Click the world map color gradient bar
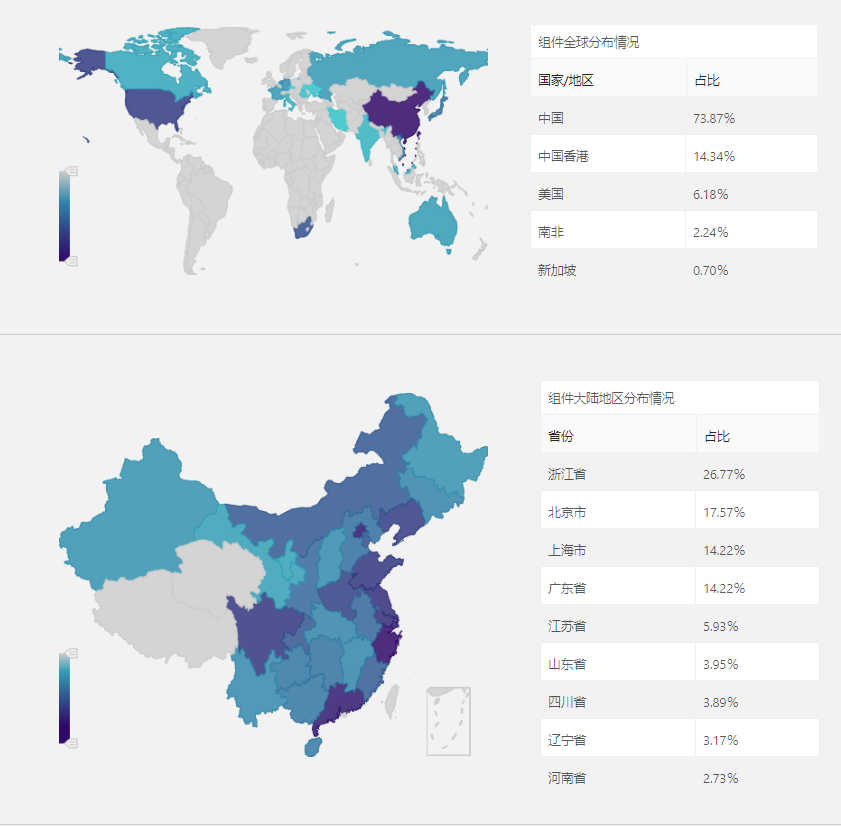The width and height of the screenshot is (841, 826). (x=64, y=216)
